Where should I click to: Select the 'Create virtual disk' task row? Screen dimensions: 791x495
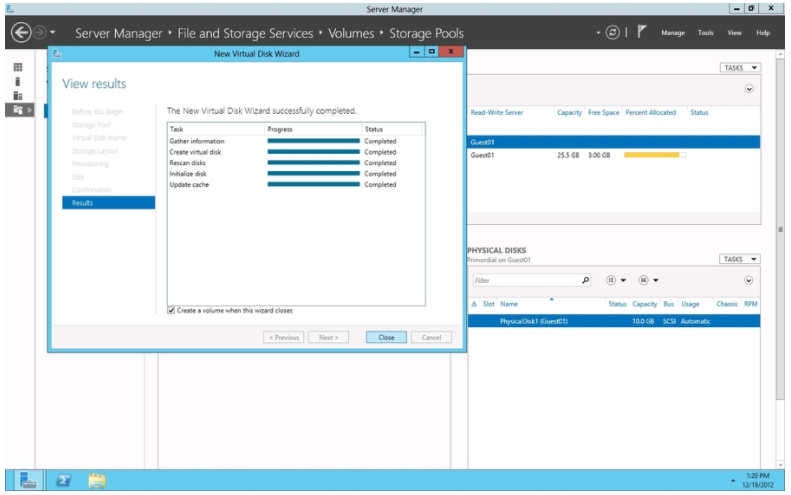pos(296,152)
